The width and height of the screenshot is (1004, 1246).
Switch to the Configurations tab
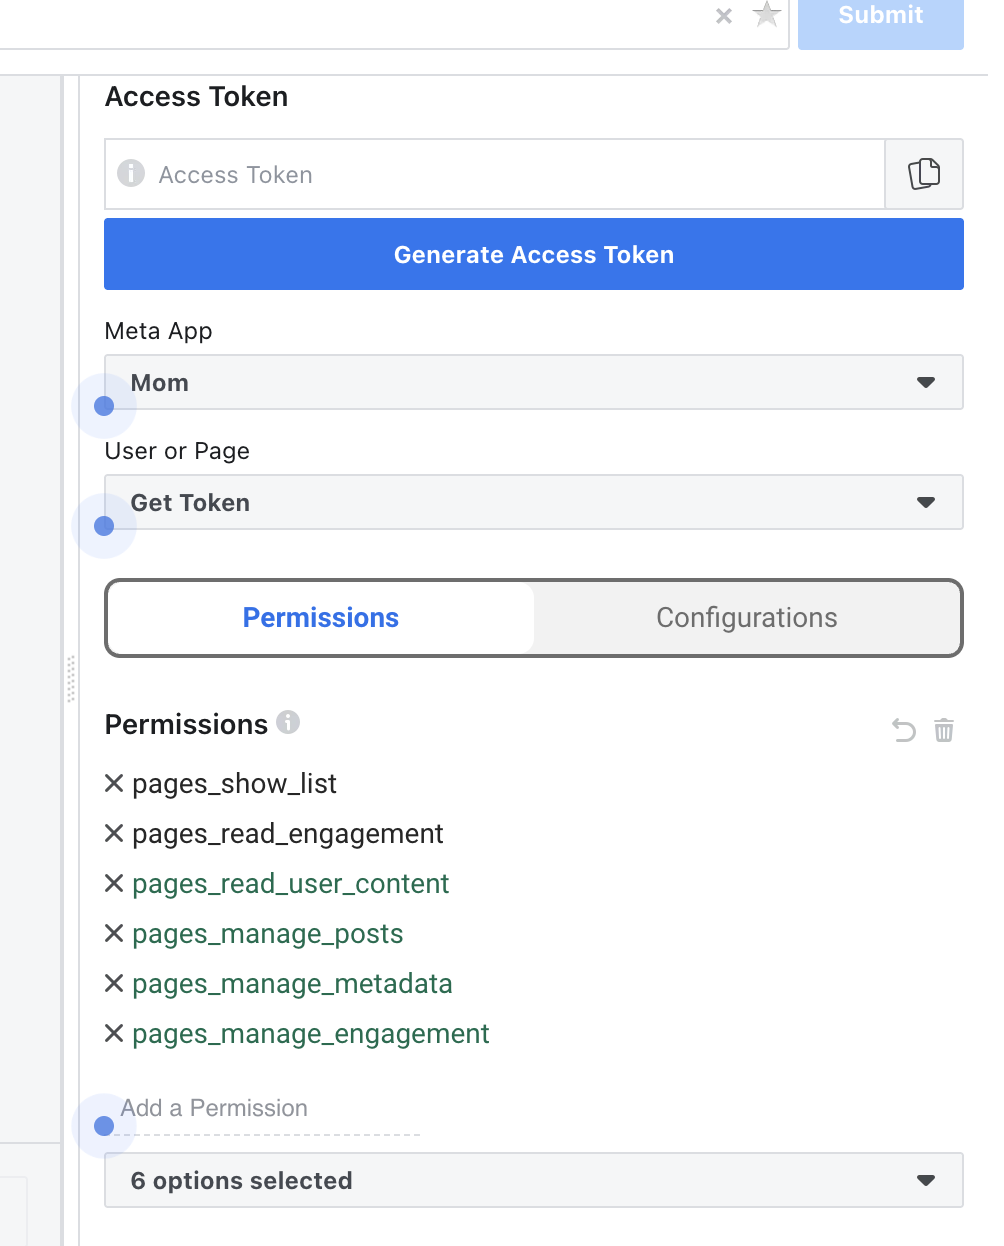coord(747,618)
